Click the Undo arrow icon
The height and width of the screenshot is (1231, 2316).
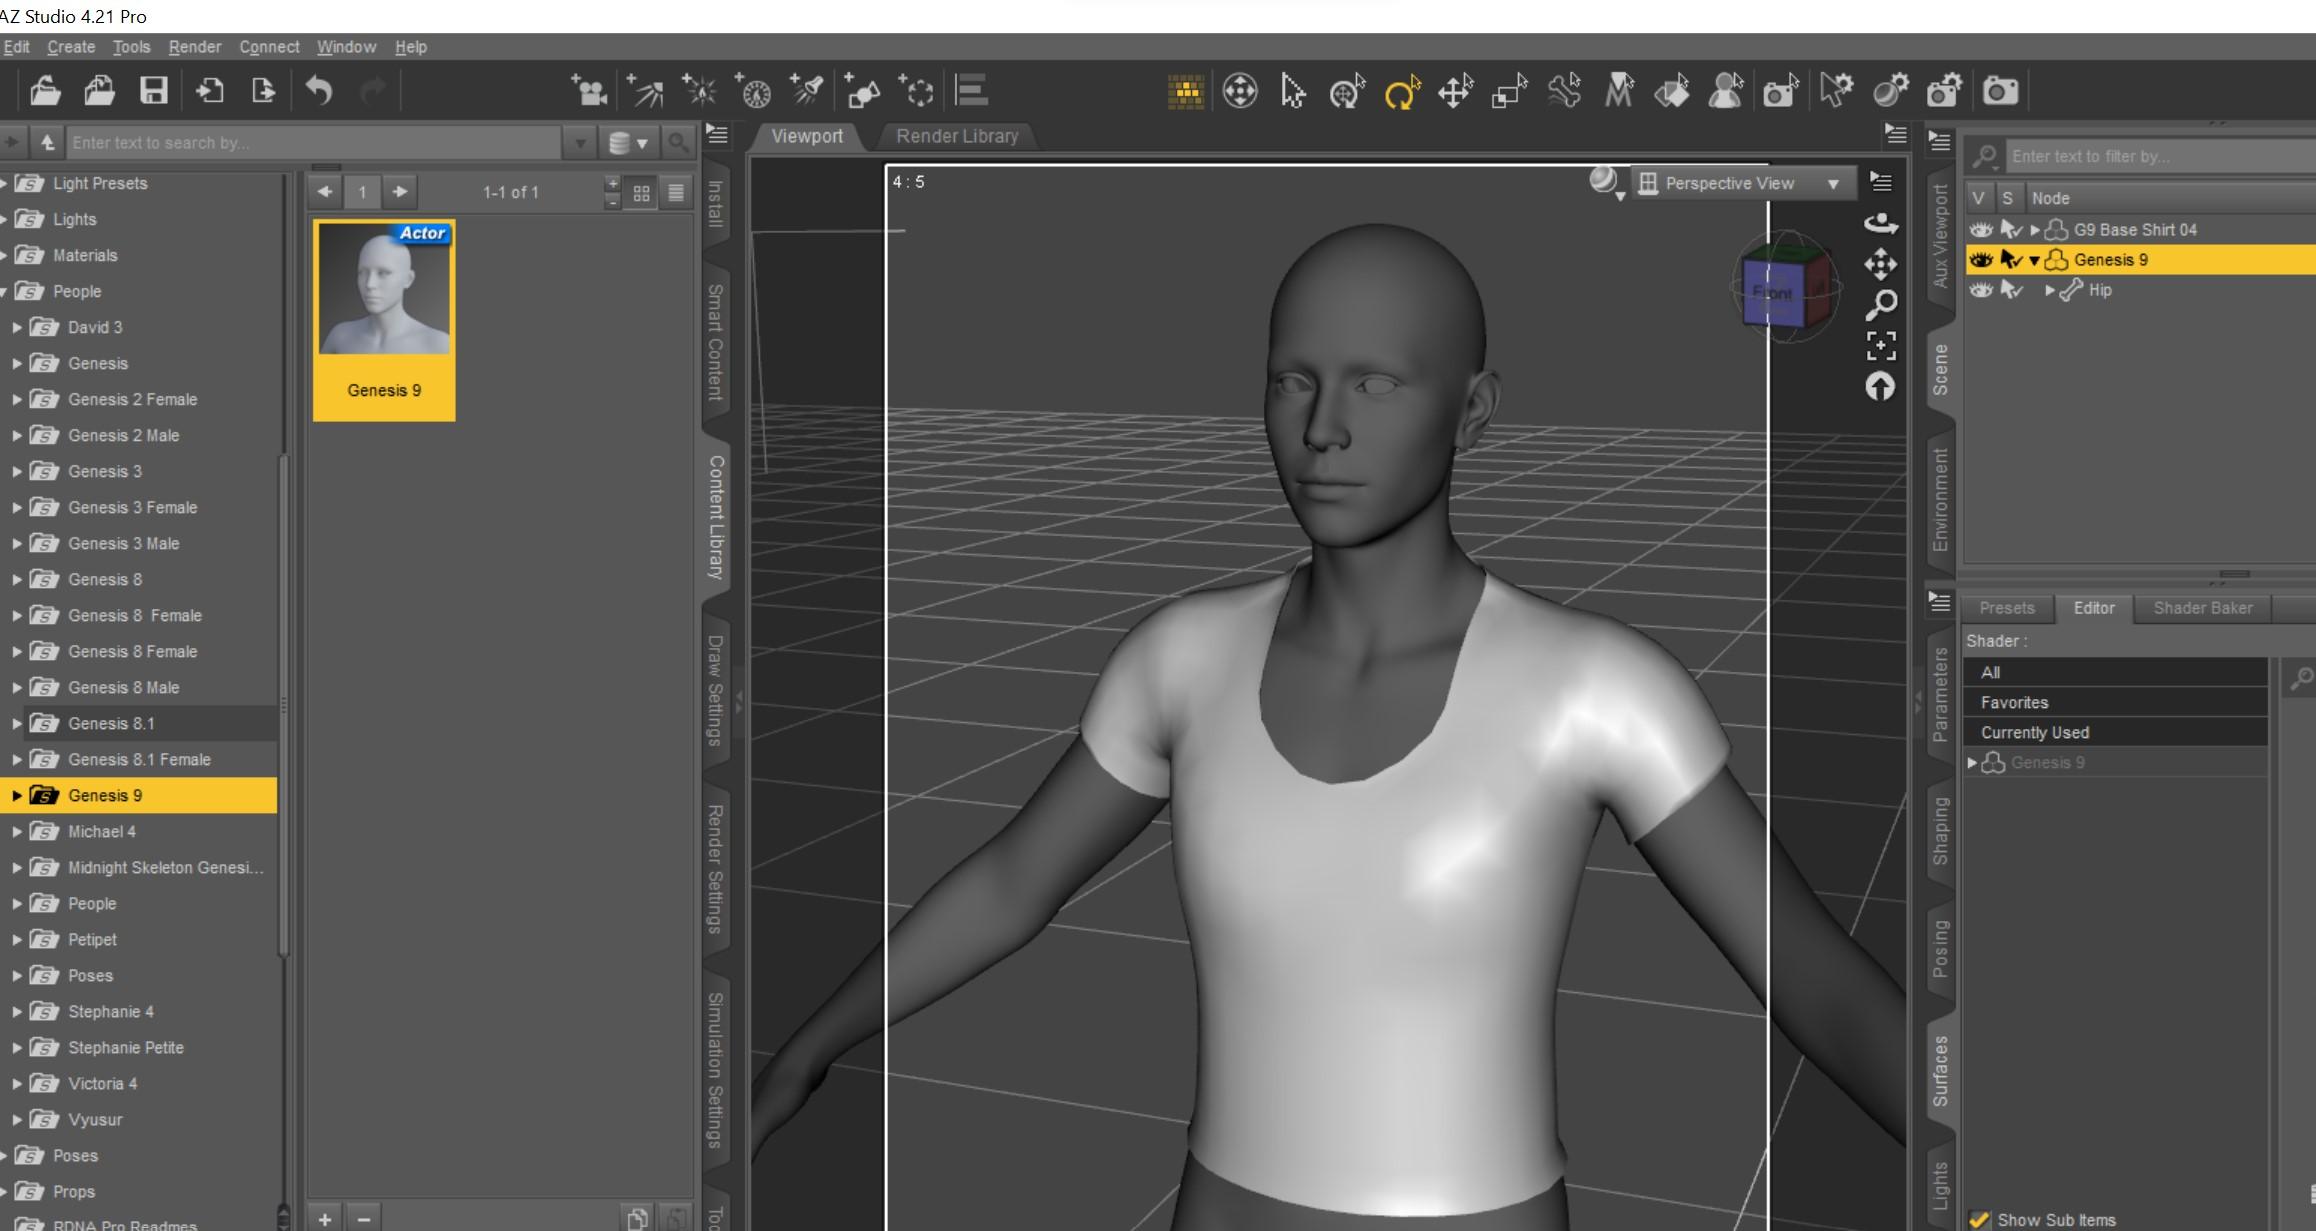[x=319, y=91]
